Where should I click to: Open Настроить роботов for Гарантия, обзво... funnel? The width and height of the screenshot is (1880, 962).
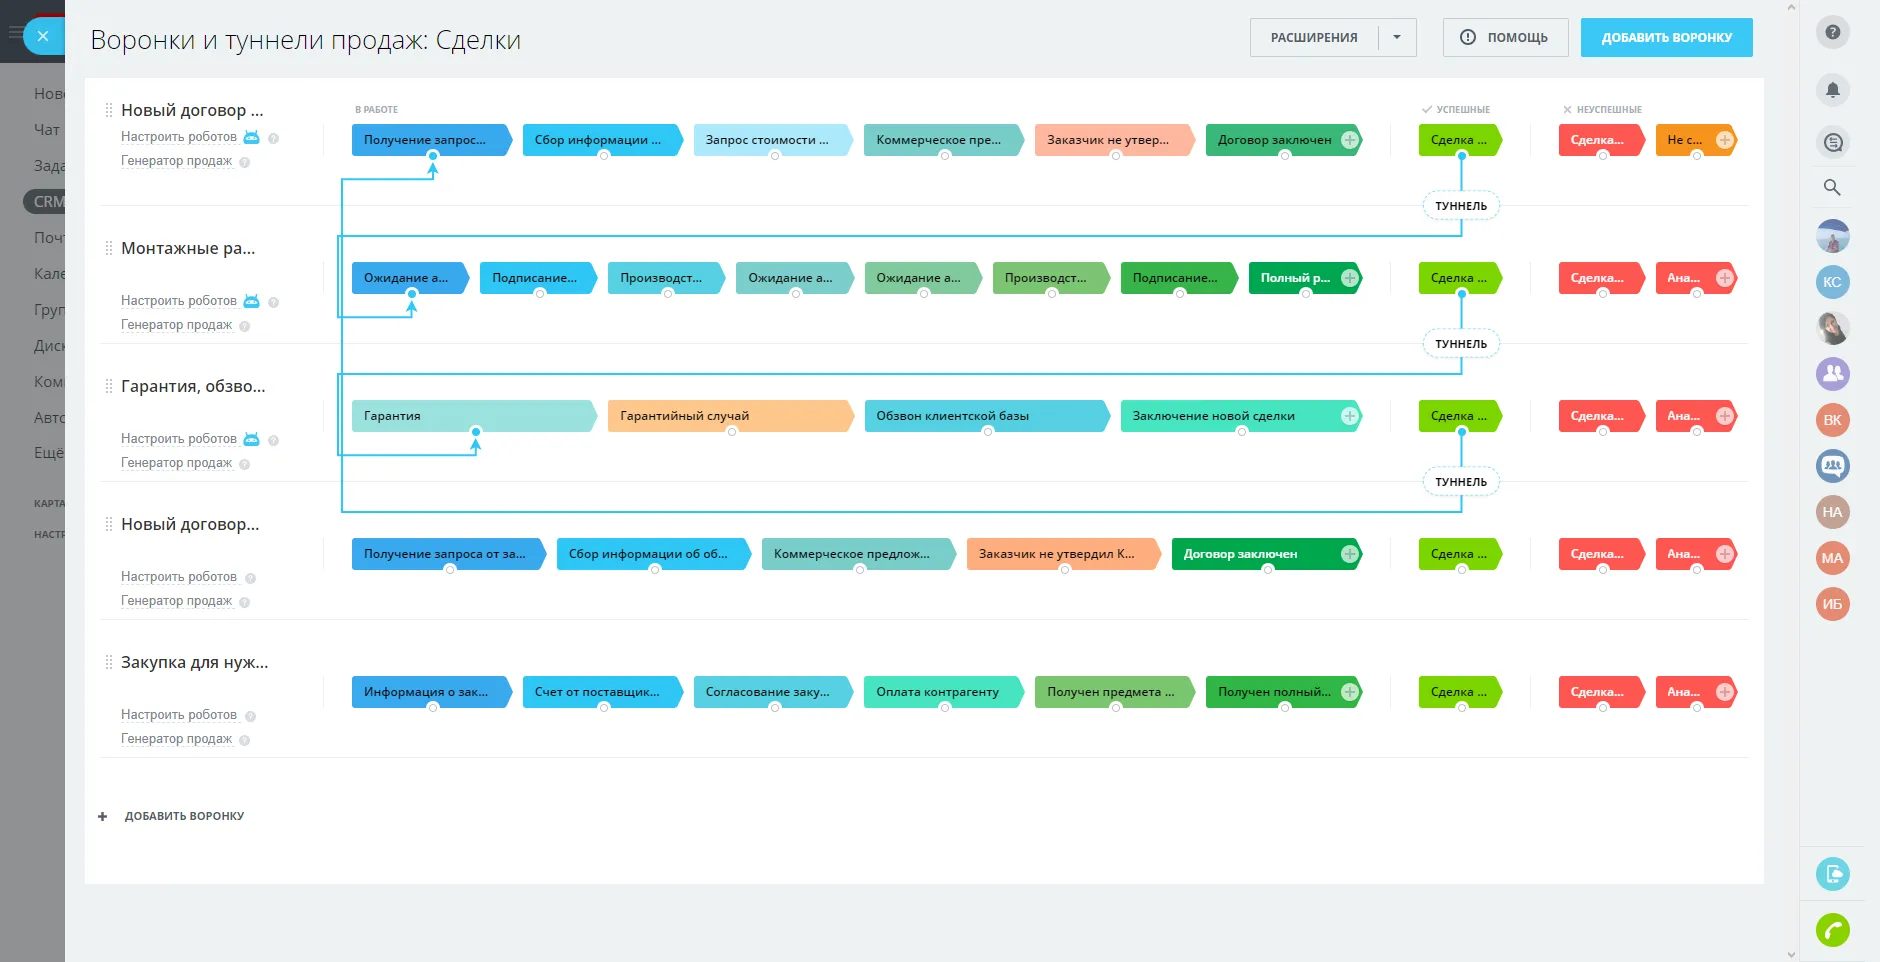click(x=179, y=438)
